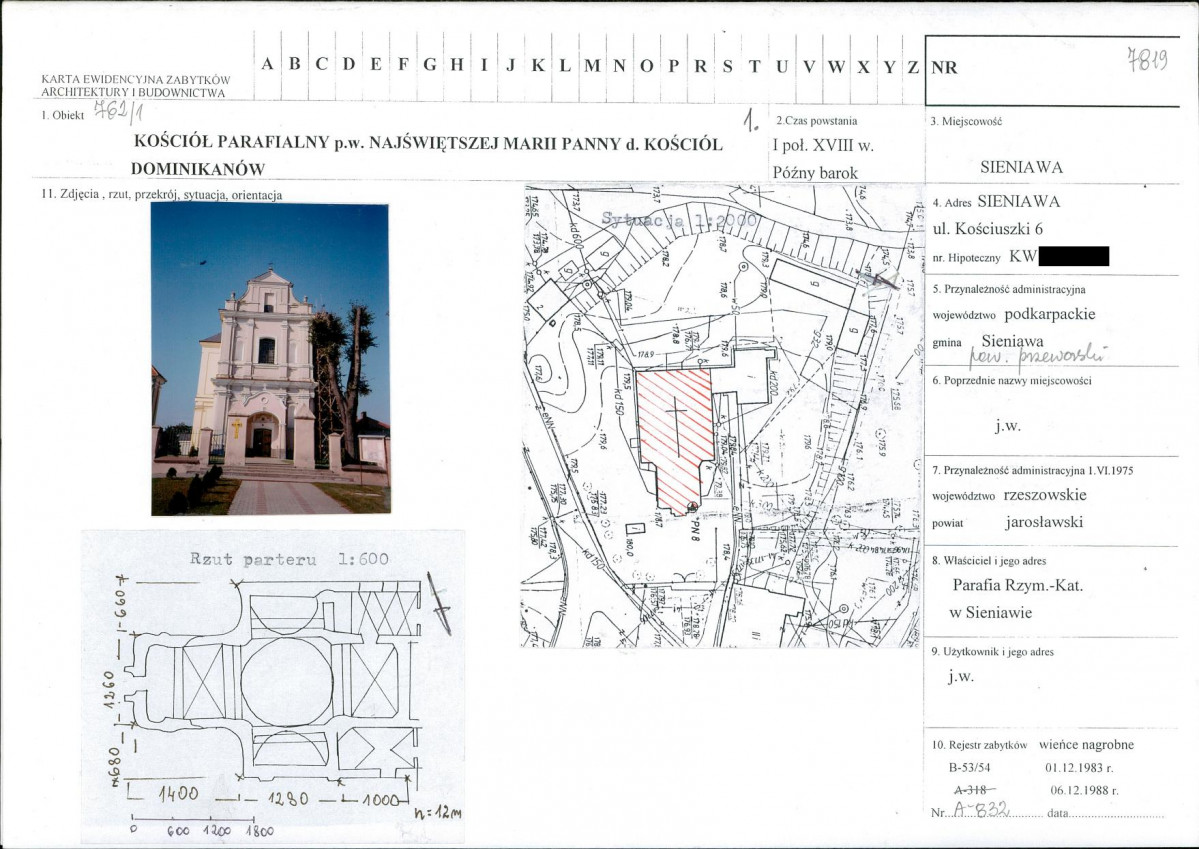Image resolution: width=1199 pixels, height=849 pixels.
Task: Select letter box K in the header
Action: (538, 65)
